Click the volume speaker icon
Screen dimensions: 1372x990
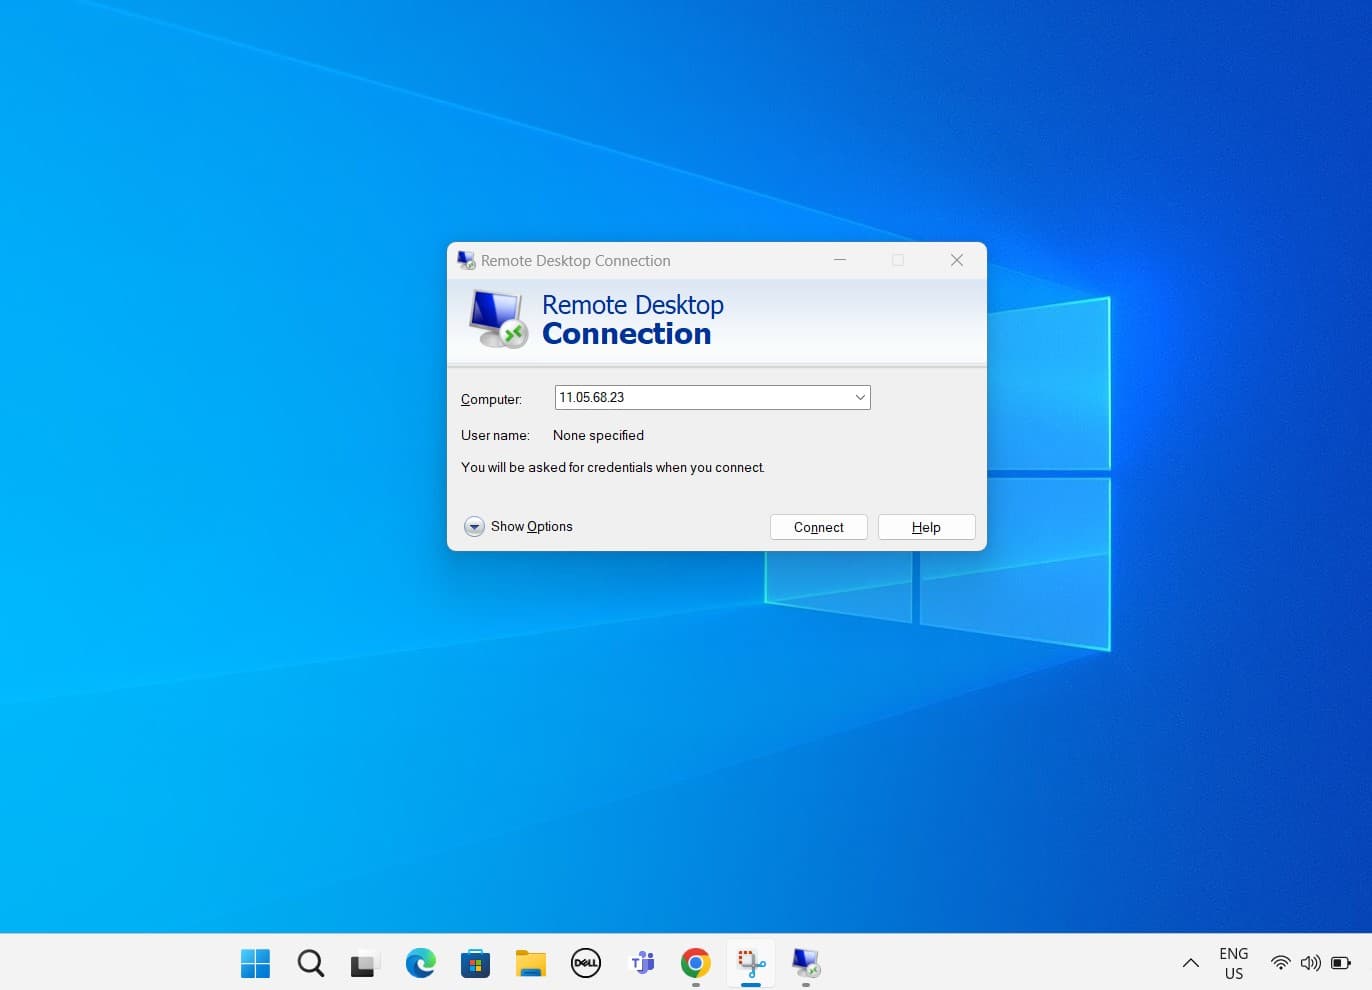pyautogui.click(x=1311, y=963)
